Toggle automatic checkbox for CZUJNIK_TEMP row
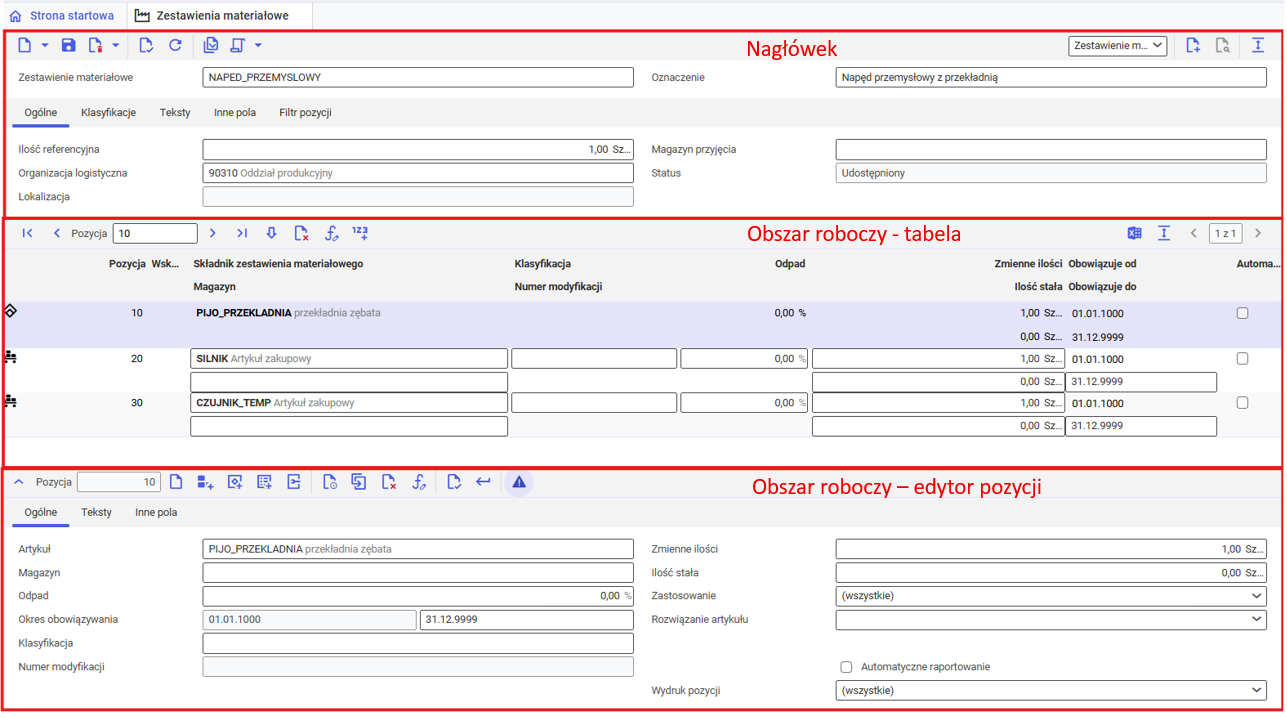 1242,403
